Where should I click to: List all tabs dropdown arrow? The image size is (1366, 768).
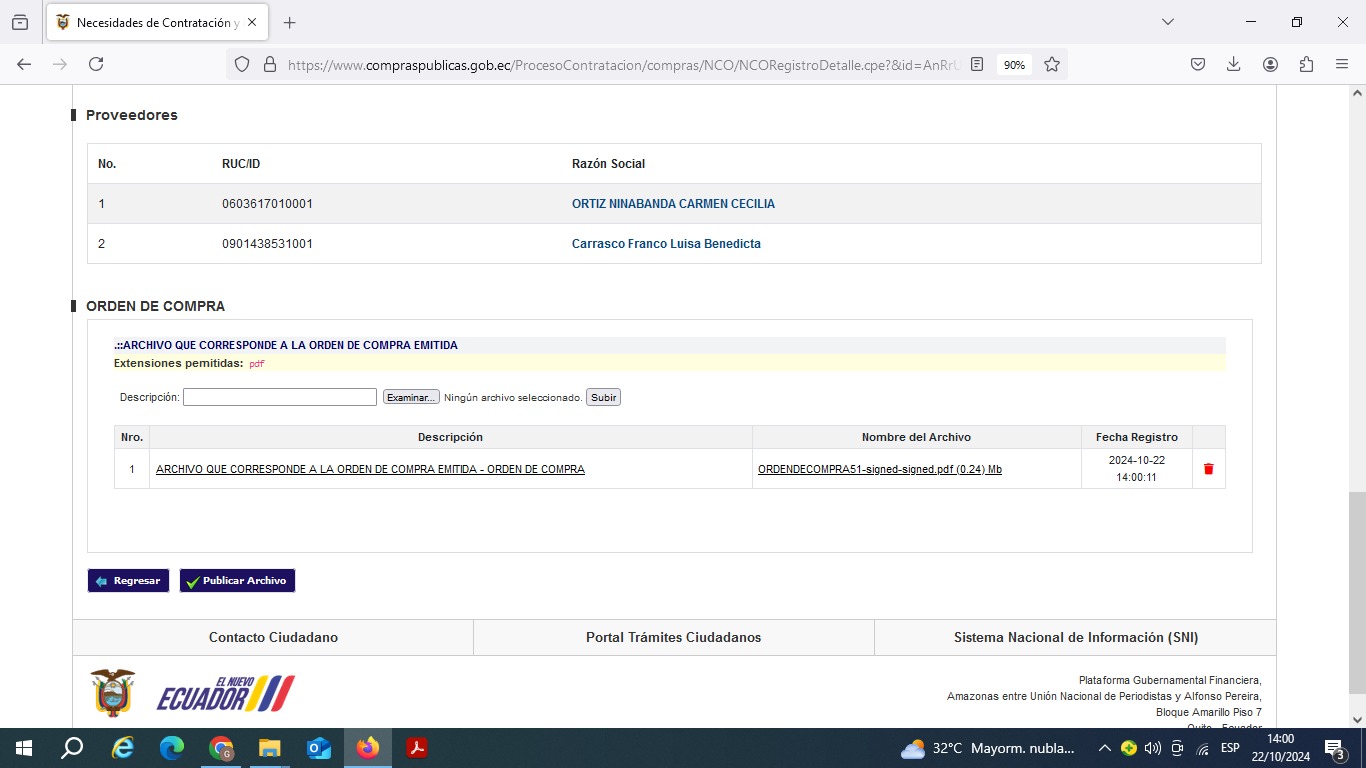coord(1167,22)
